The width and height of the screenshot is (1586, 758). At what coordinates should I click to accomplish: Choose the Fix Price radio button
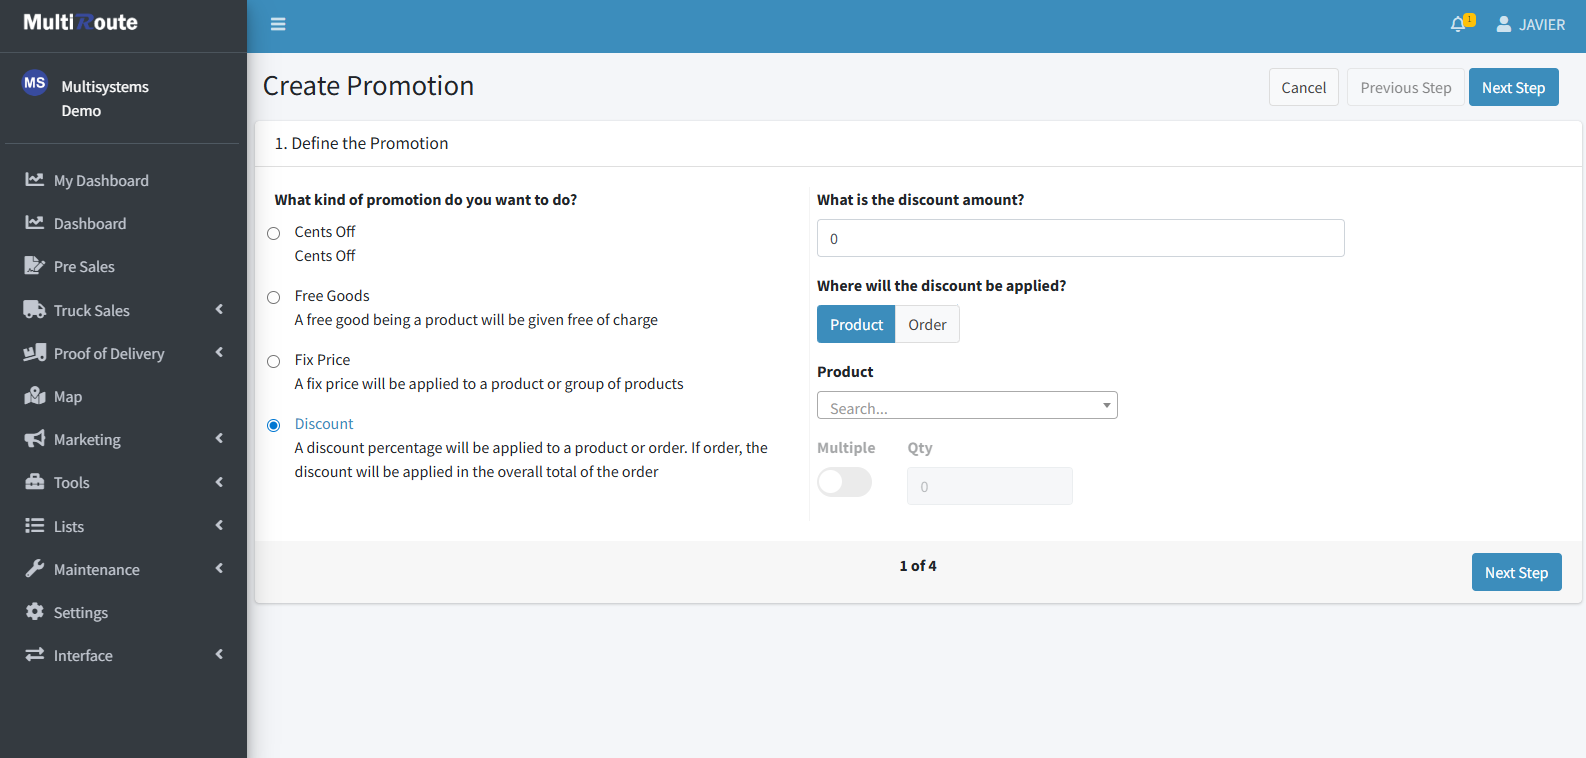pos(273,361)
